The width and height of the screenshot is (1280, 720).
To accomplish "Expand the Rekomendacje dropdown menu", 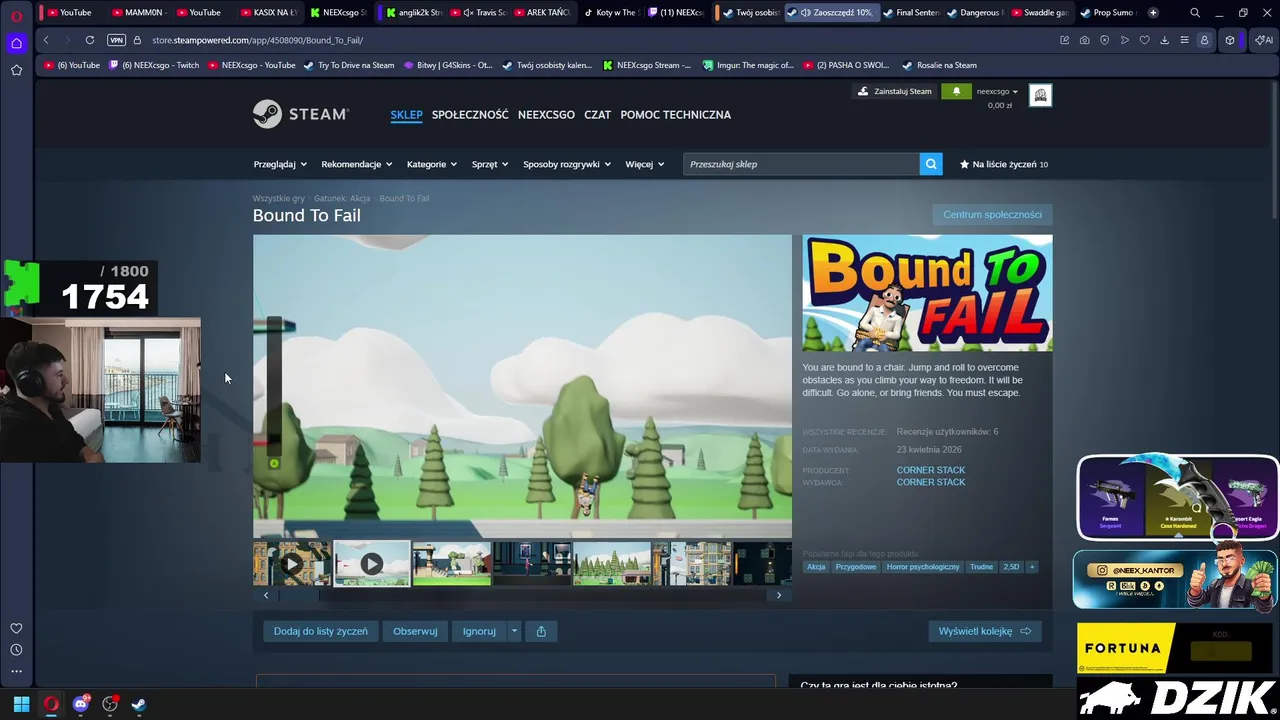I will coord(357,164).
